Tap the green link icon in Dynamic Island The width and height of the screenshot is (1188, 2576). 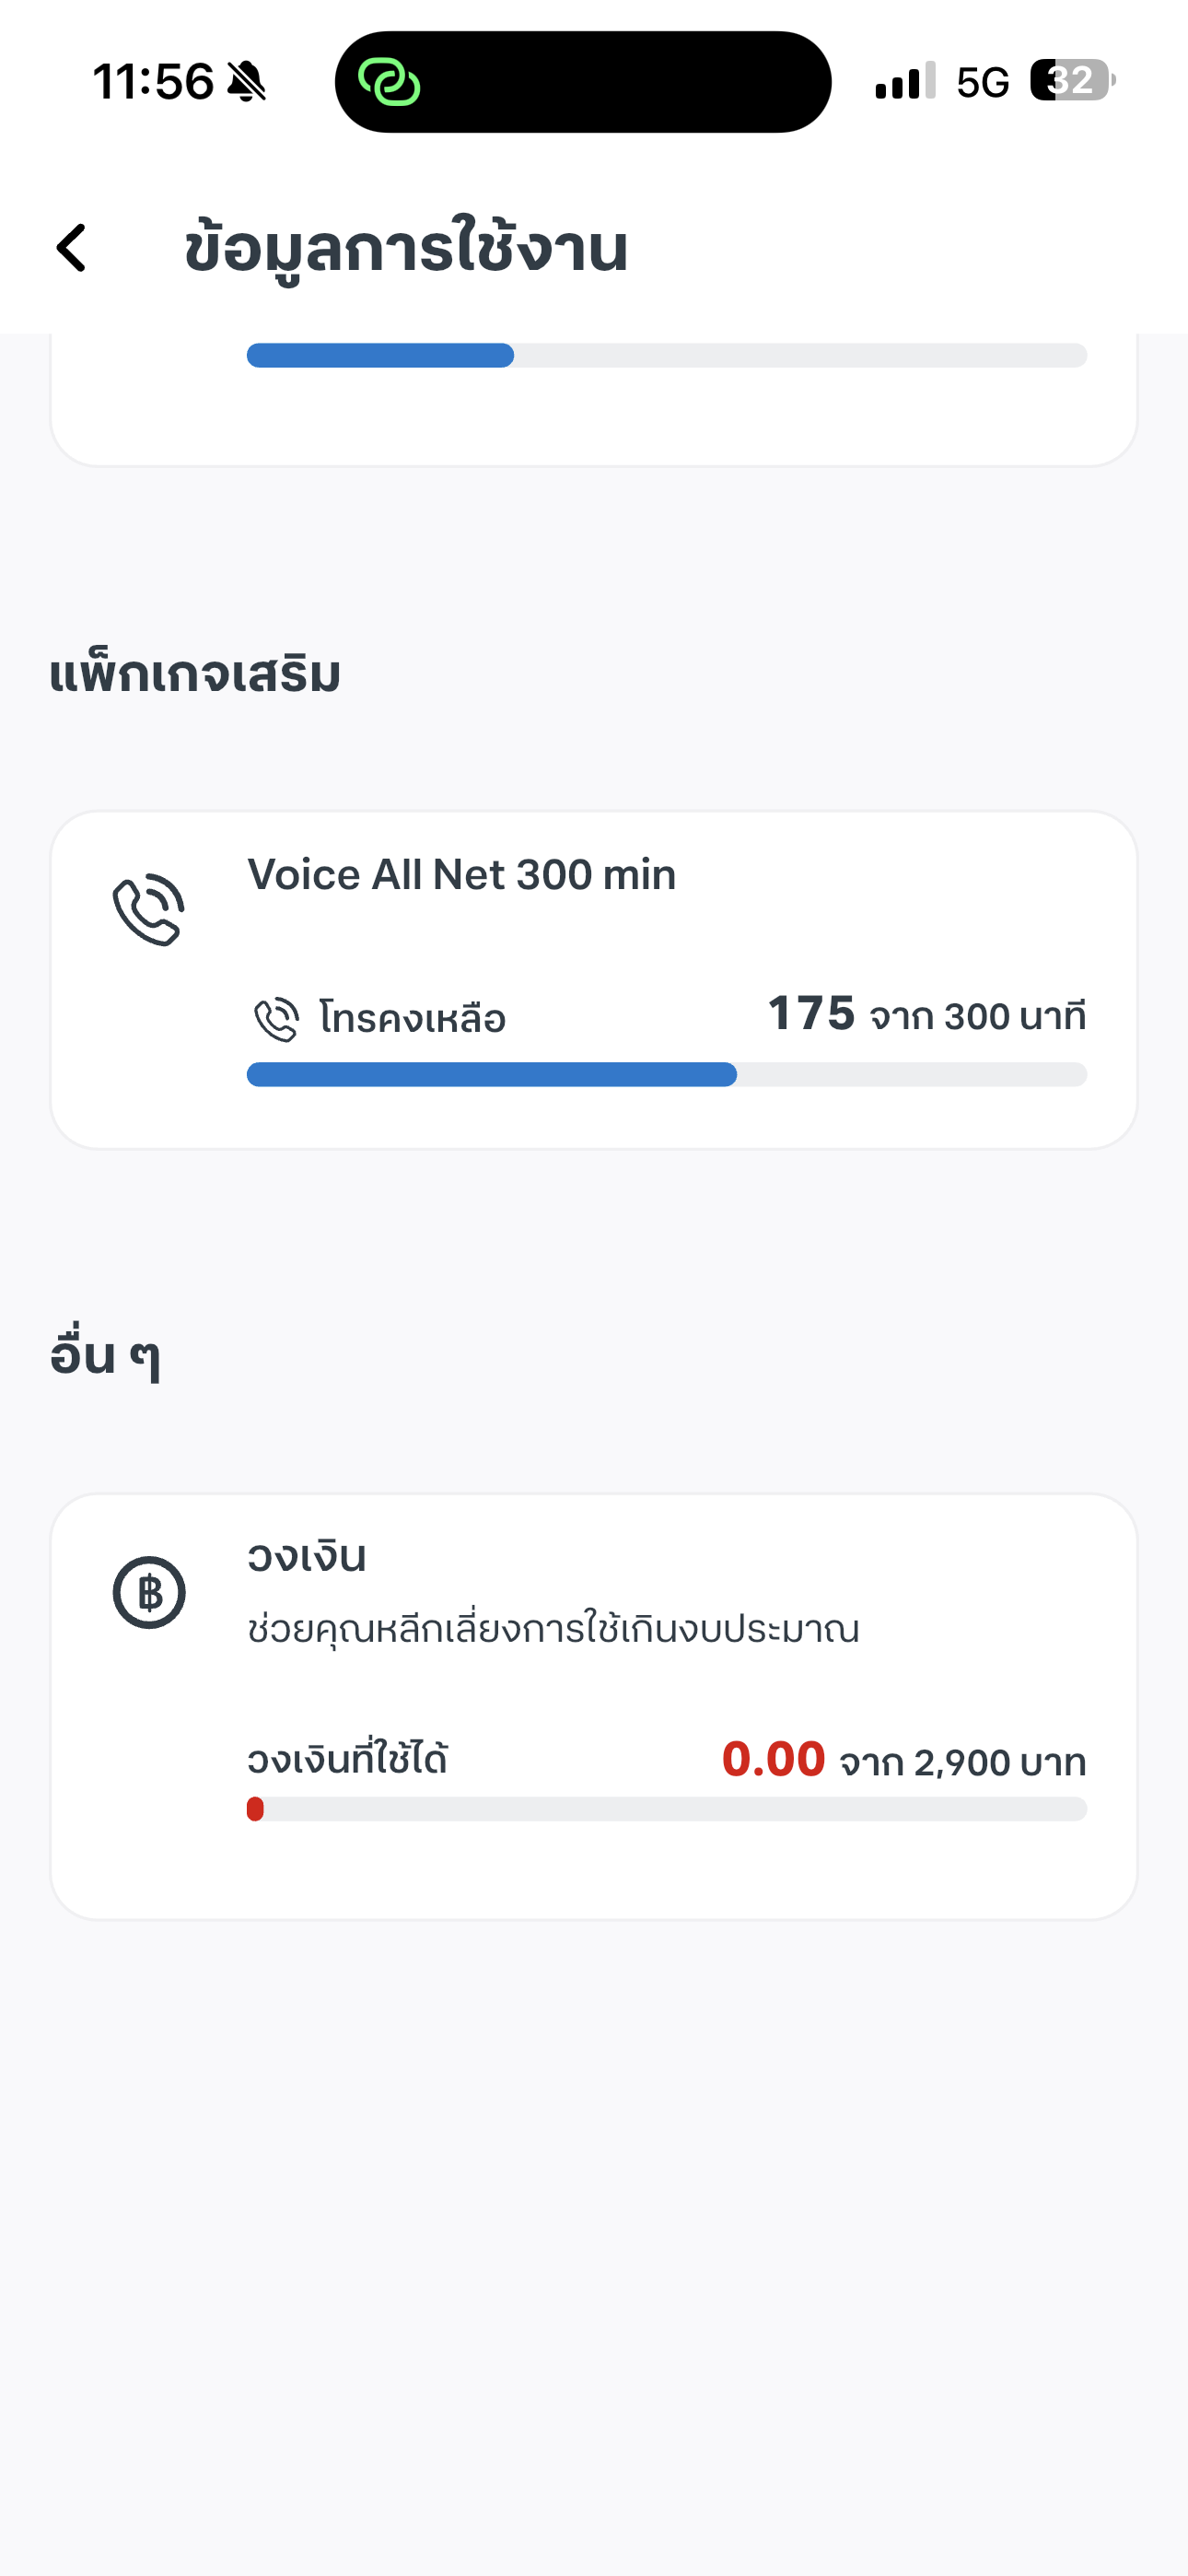pyautogui.click(x=389, y=82)
